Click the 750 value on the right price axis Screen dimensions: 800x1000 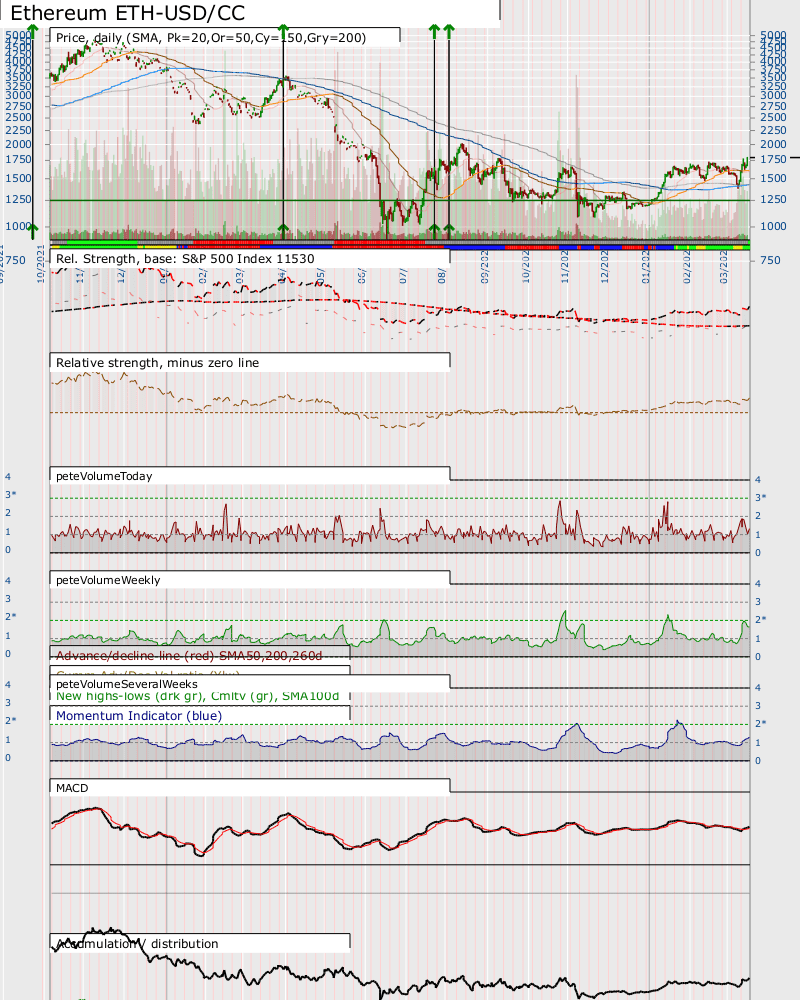pos(770,260)
